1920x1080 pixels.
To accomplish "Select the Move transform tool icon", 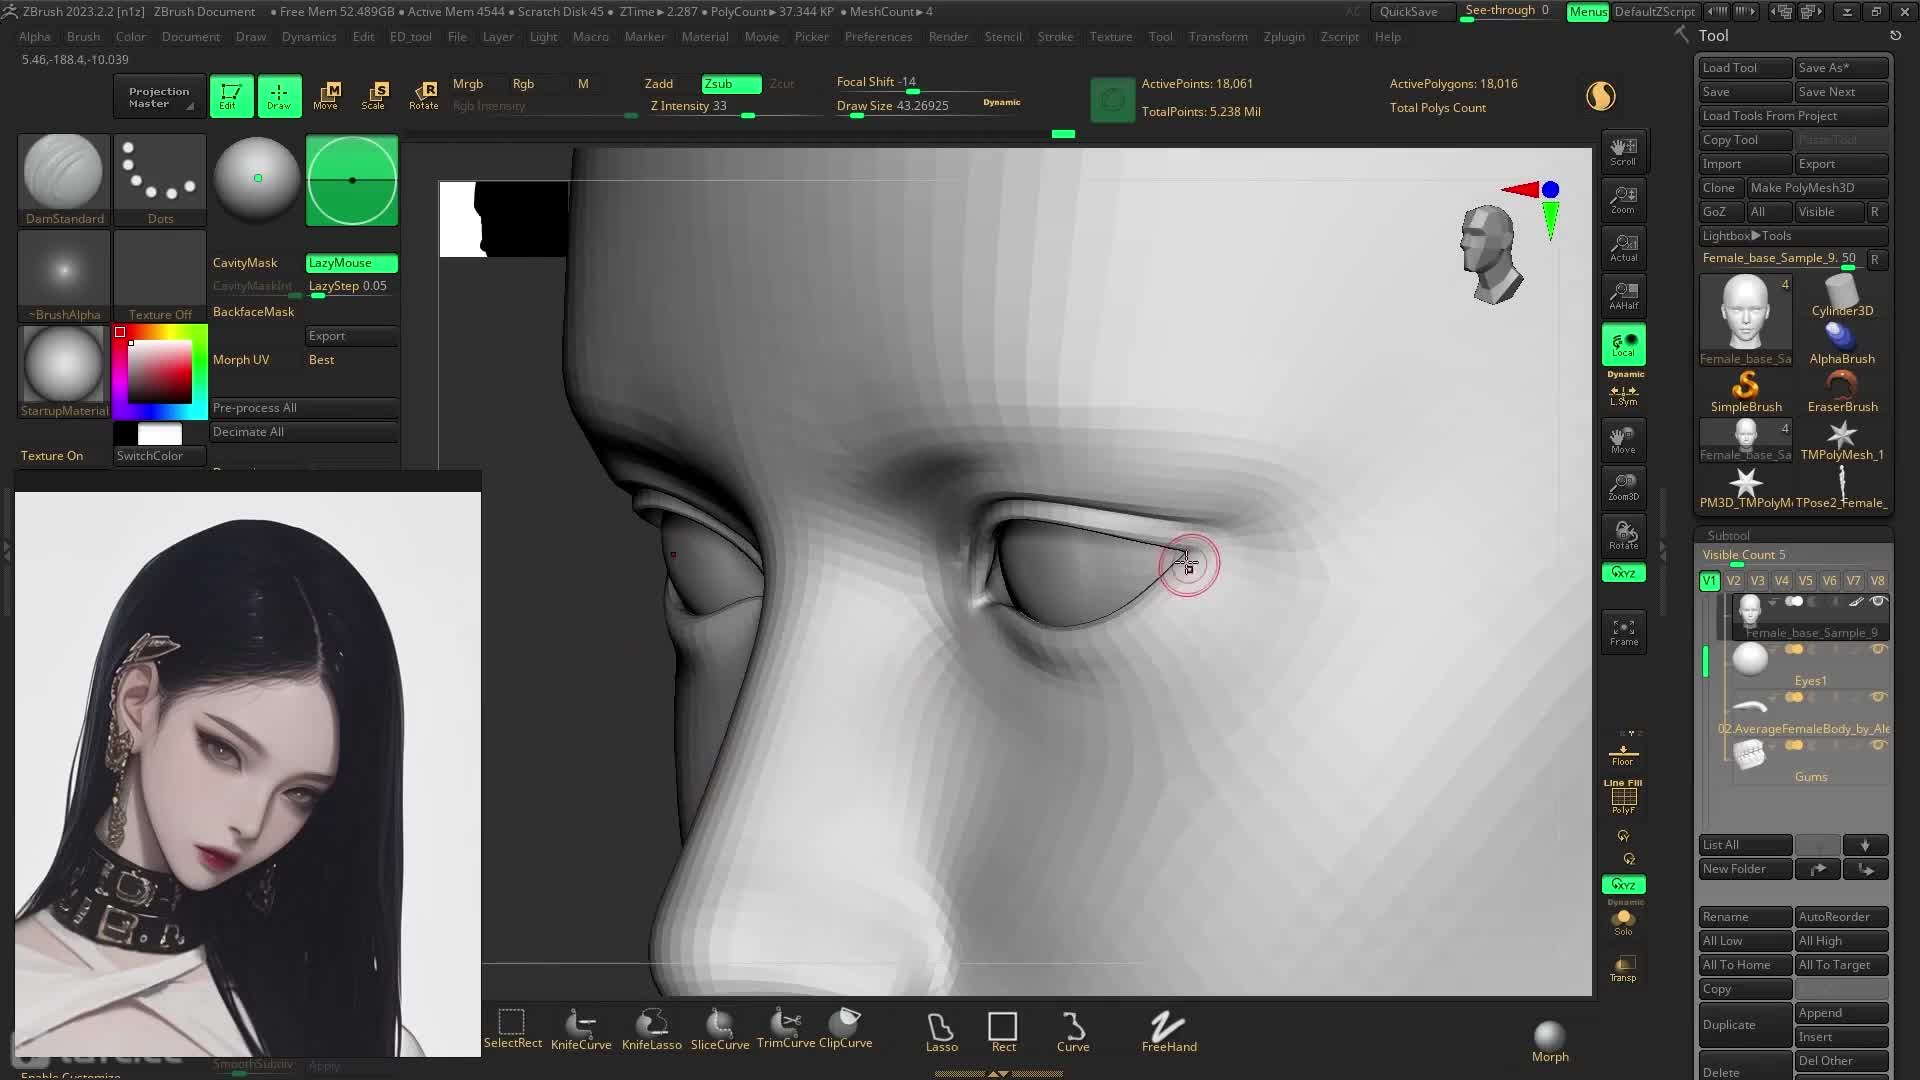I will coord(326,95).
